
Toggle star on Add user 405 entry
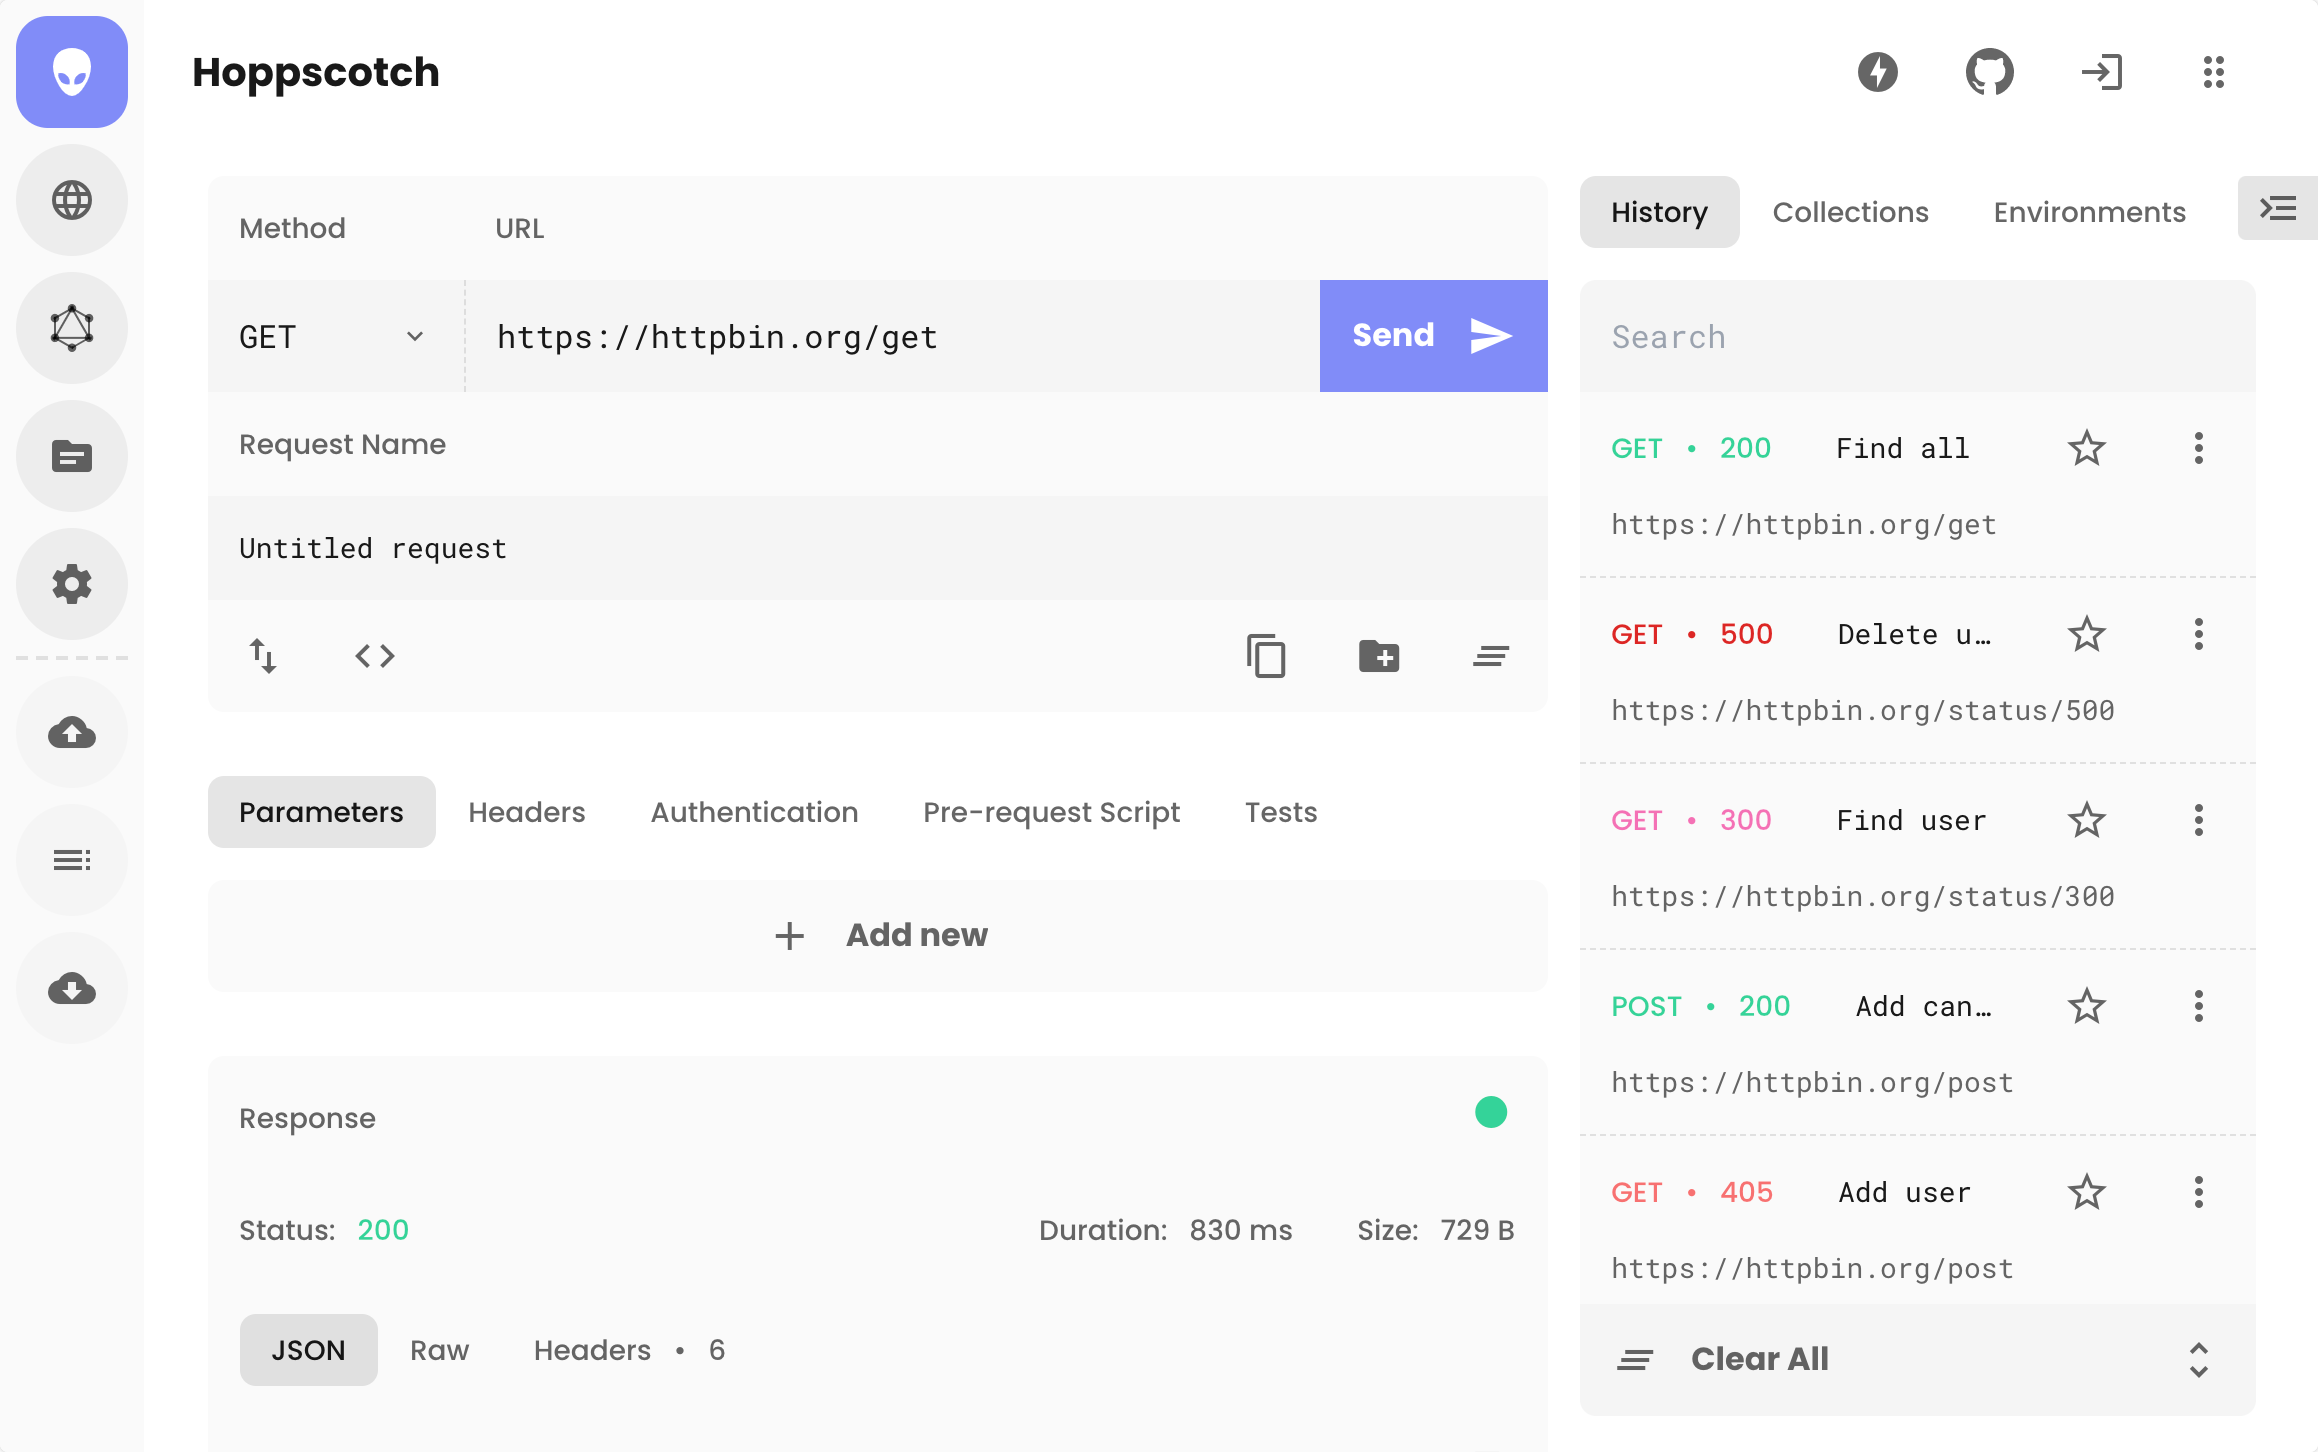2086,1192
